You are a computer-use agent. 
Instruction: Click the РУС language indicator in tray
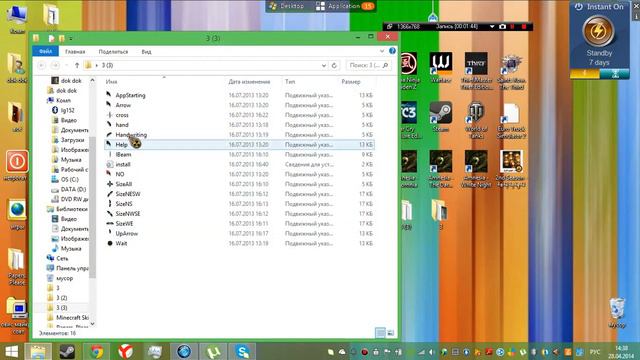click(595, 352)
